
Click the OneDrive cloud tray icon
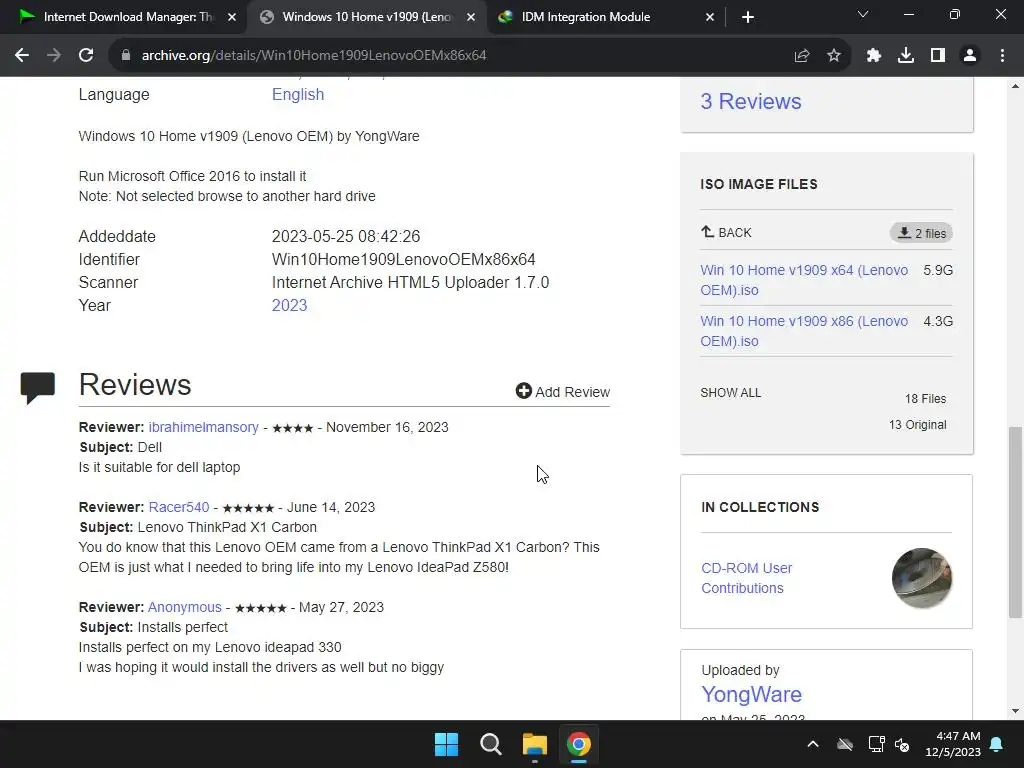pos(845,744)
